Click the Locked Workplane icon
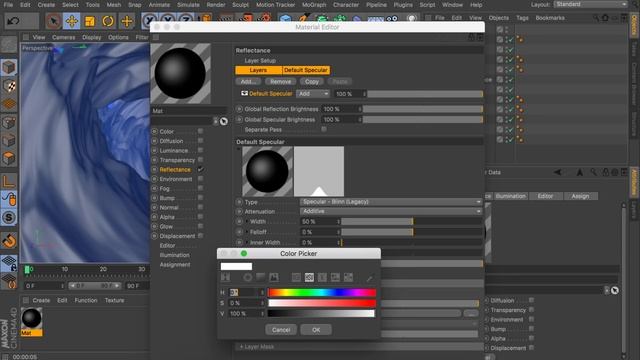 point(9,263)
